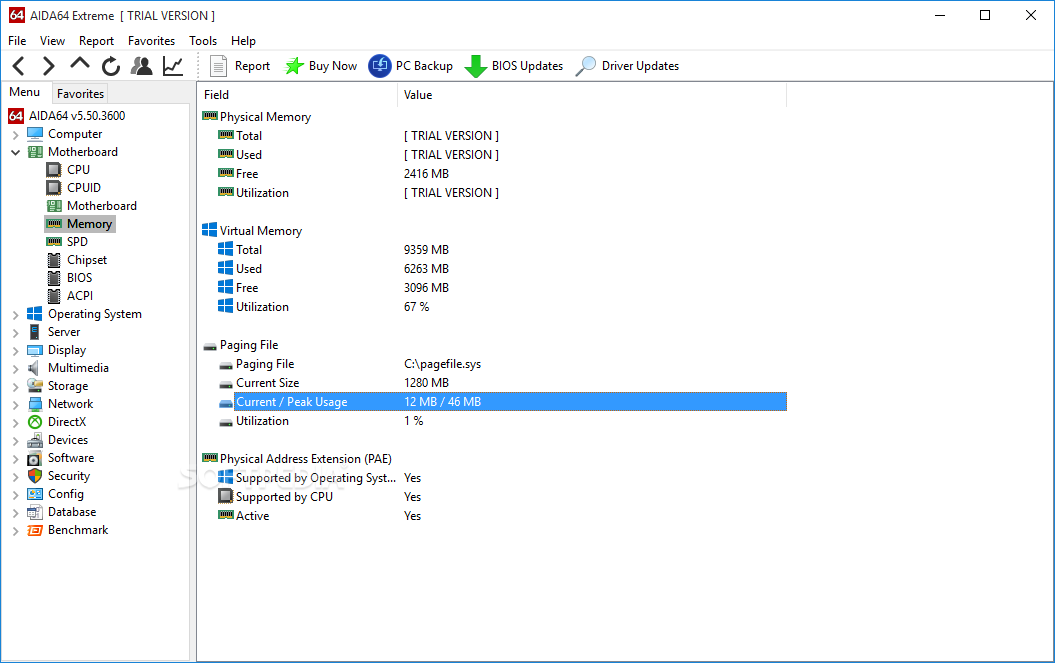Screen dimensions: 1055x663
Task: Select the CPU chip icon in tree
Action: [54, 170]
